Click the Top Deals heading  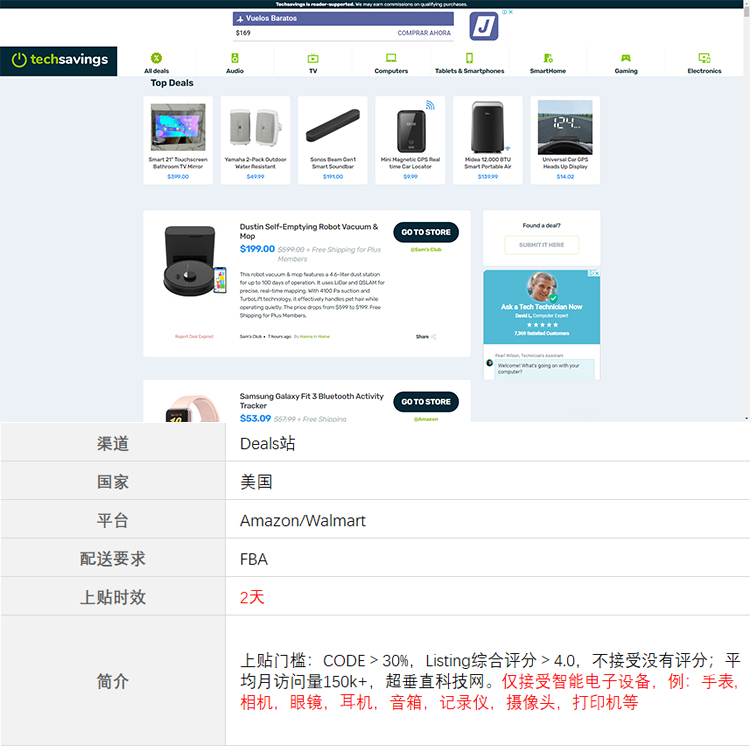[172, 83]
